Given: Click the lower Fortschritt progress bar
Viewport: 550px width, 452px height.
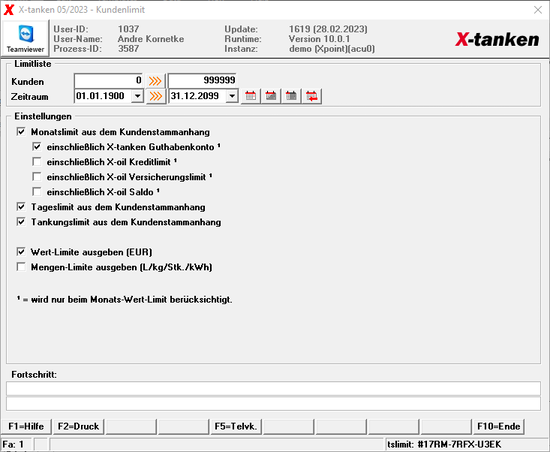Looking at the screenshot, I should pyautogui.click(x=273, y=404).
